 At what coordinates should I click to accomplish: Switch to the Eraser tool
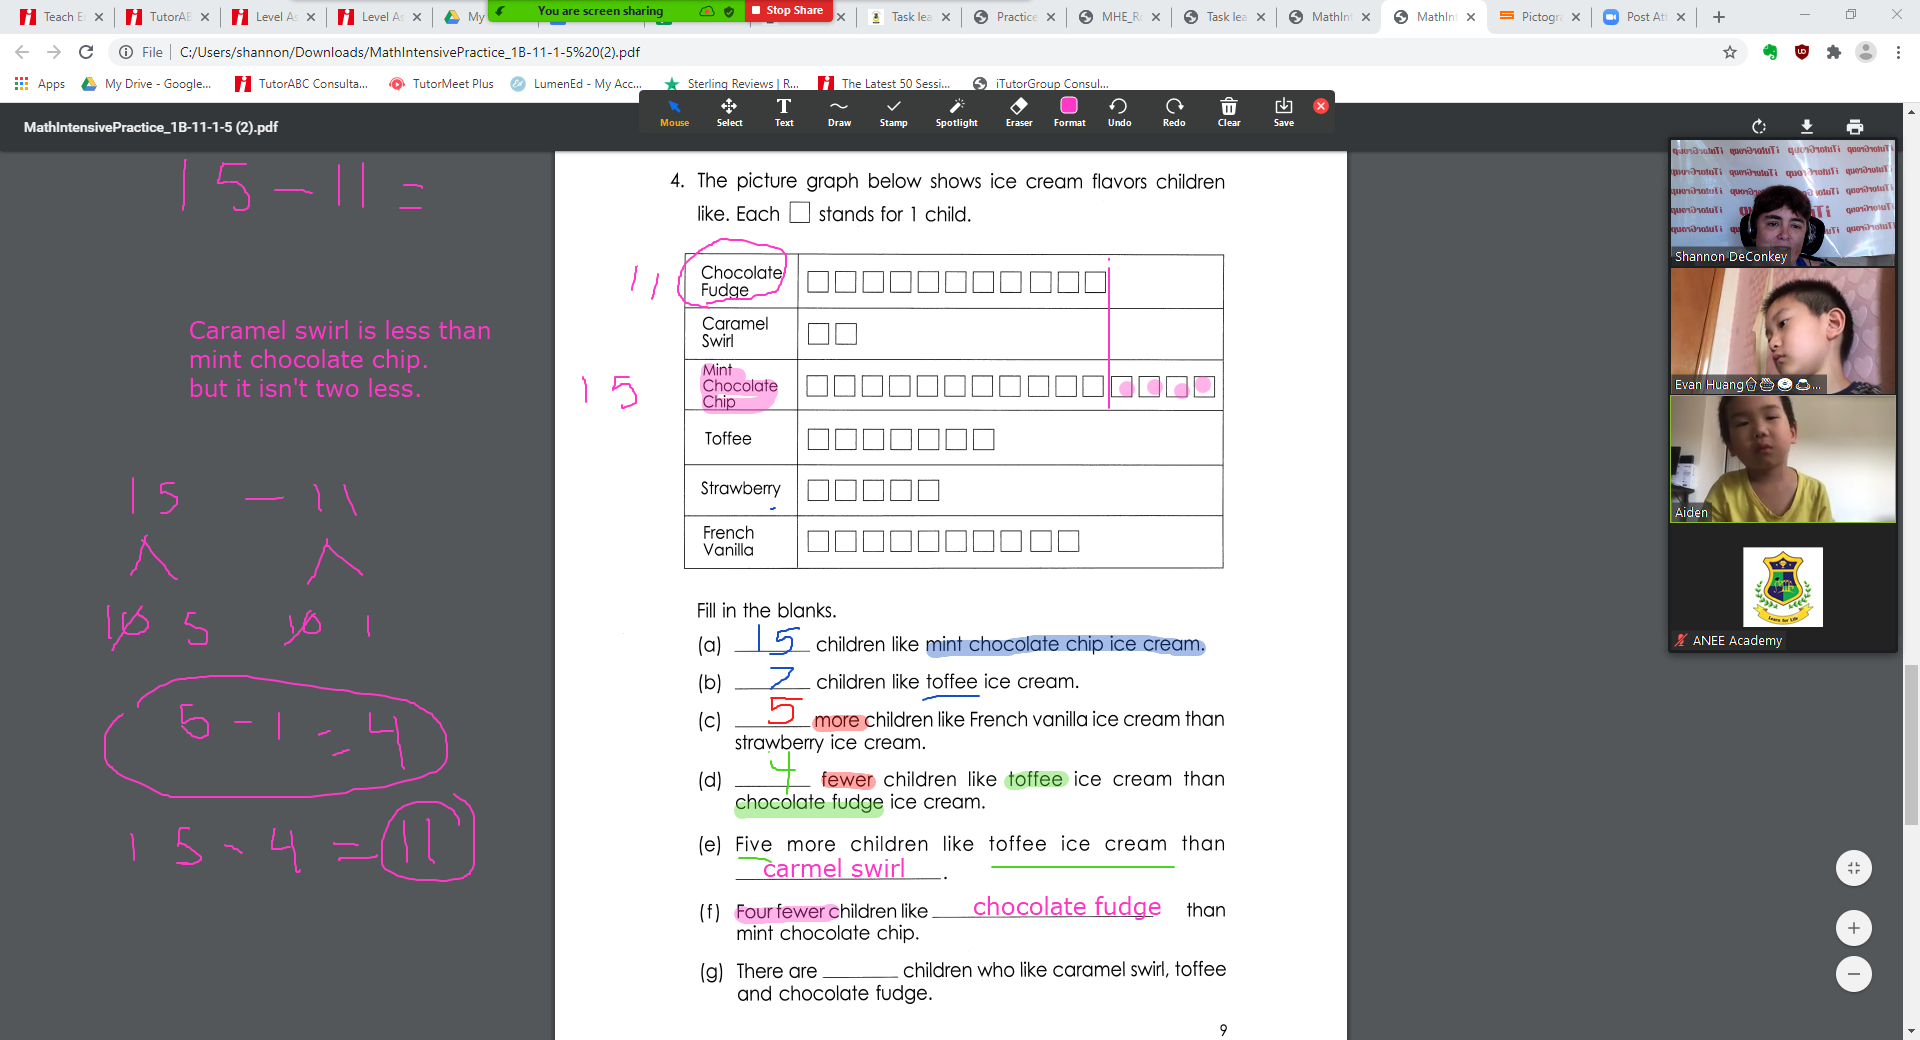pyautogui.click(x=1019, y=112)
